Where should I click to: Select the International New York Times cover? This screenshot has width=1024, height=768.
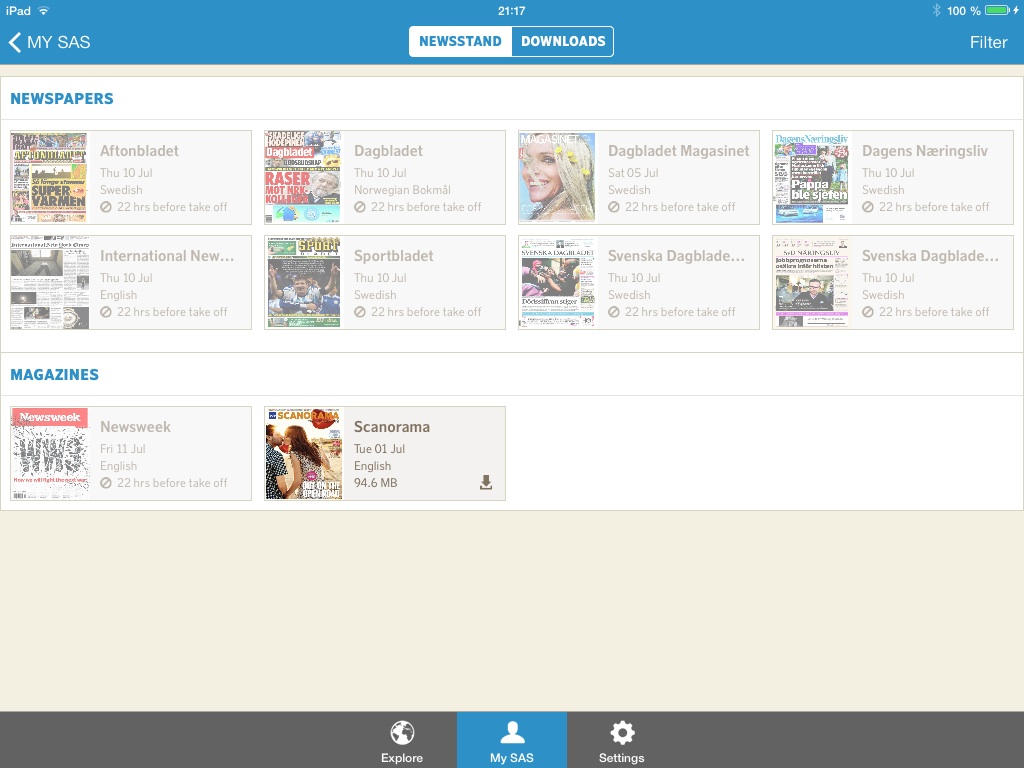click(x=49, y=283)
